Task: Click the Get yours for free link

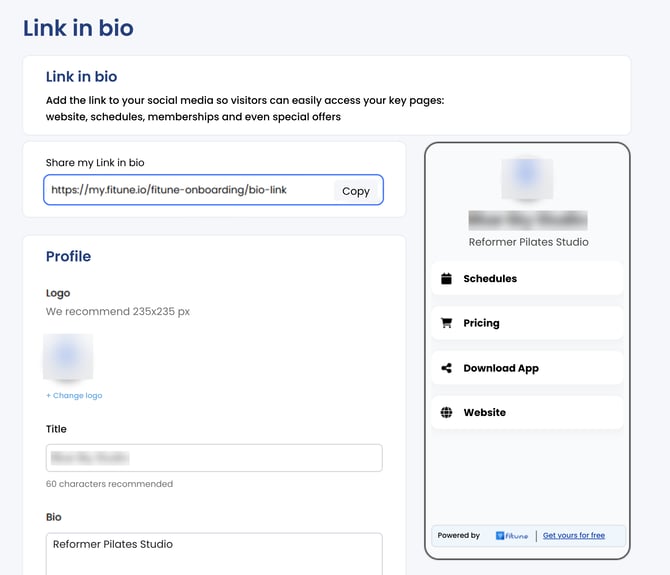Action: (573, 535)
